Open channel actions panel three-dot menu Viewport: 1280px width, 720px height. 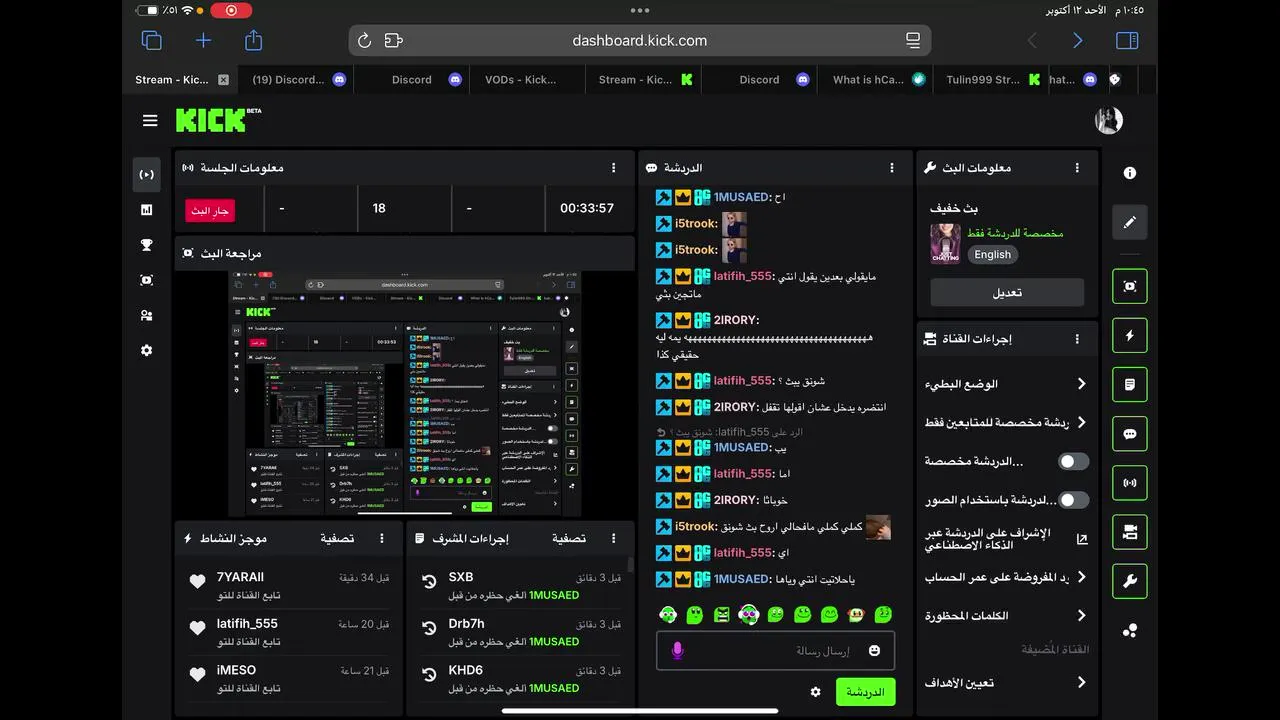1077,339
